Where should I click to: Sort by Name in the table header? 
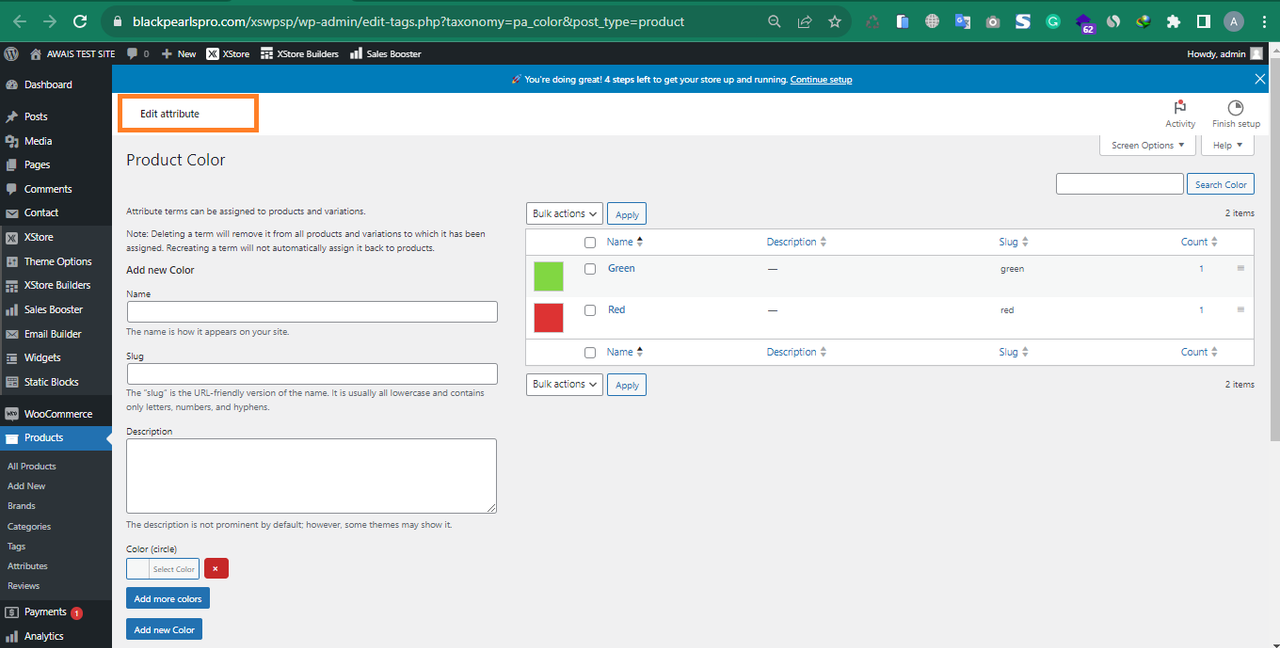coord(625,242)
